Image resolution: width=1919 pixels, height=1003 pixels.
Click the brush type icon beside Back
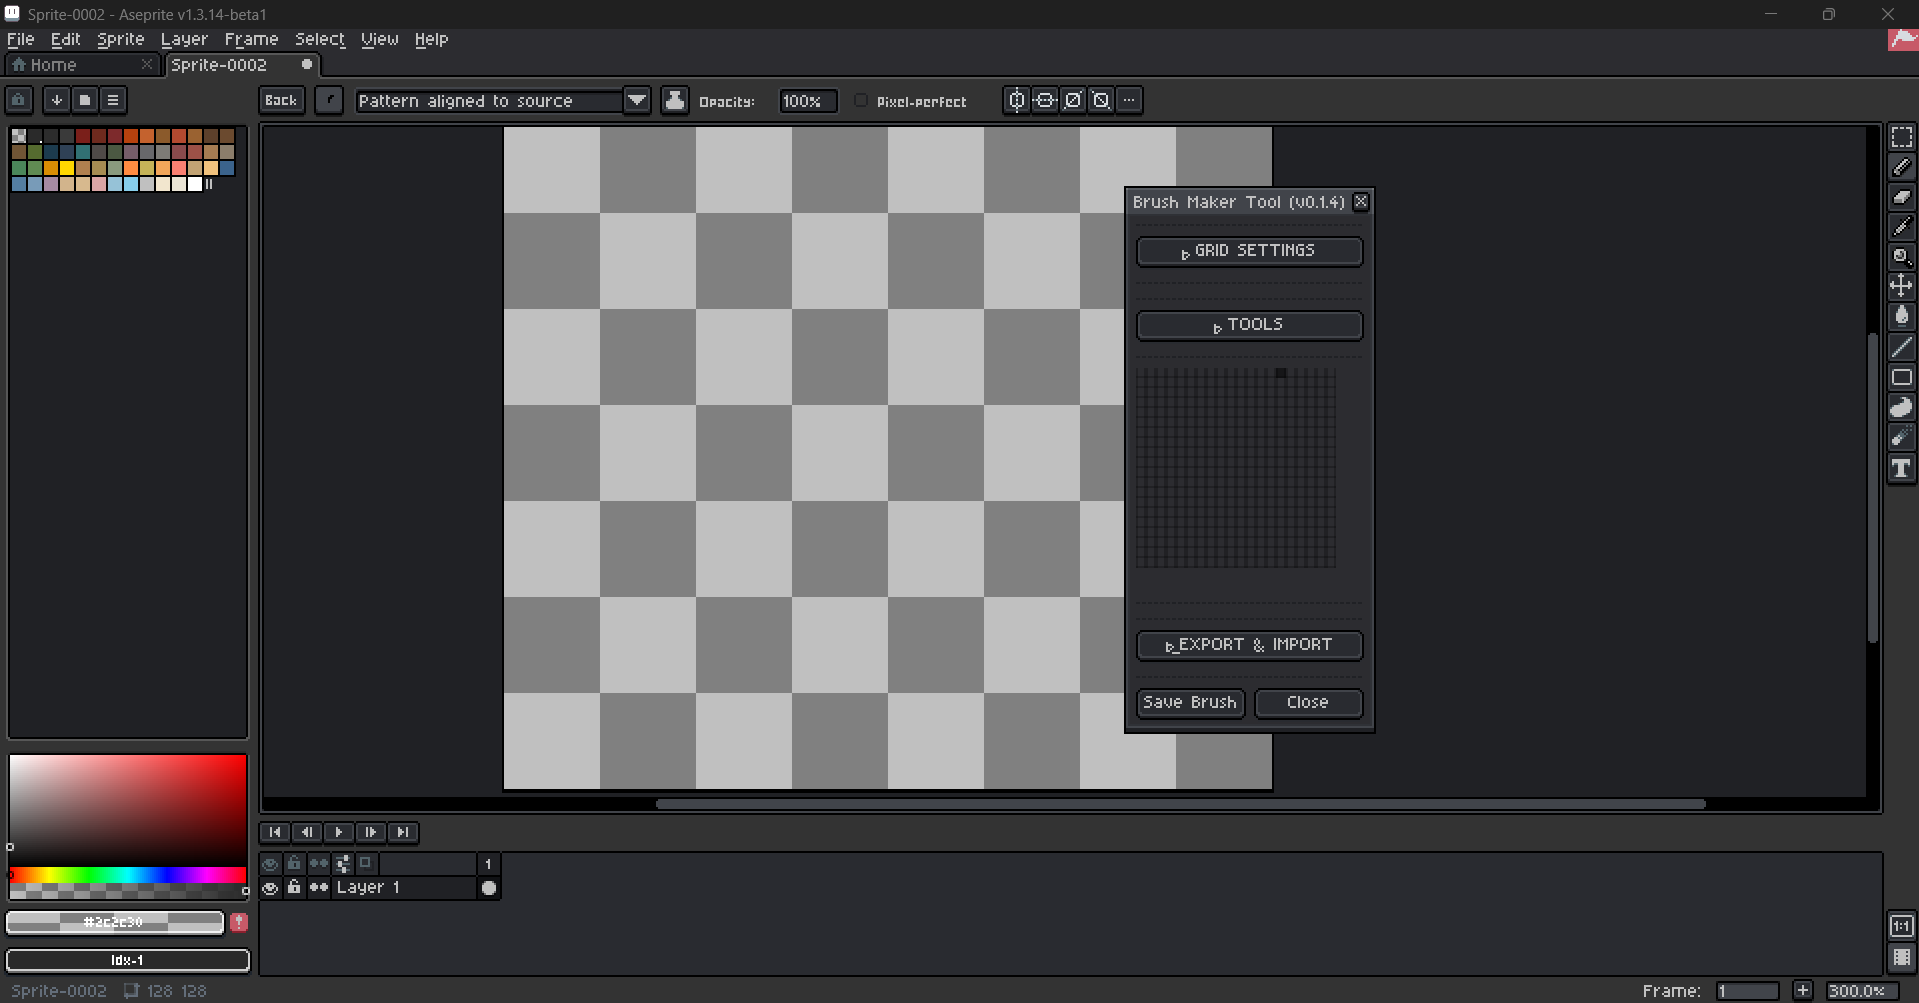click(329, 100)
